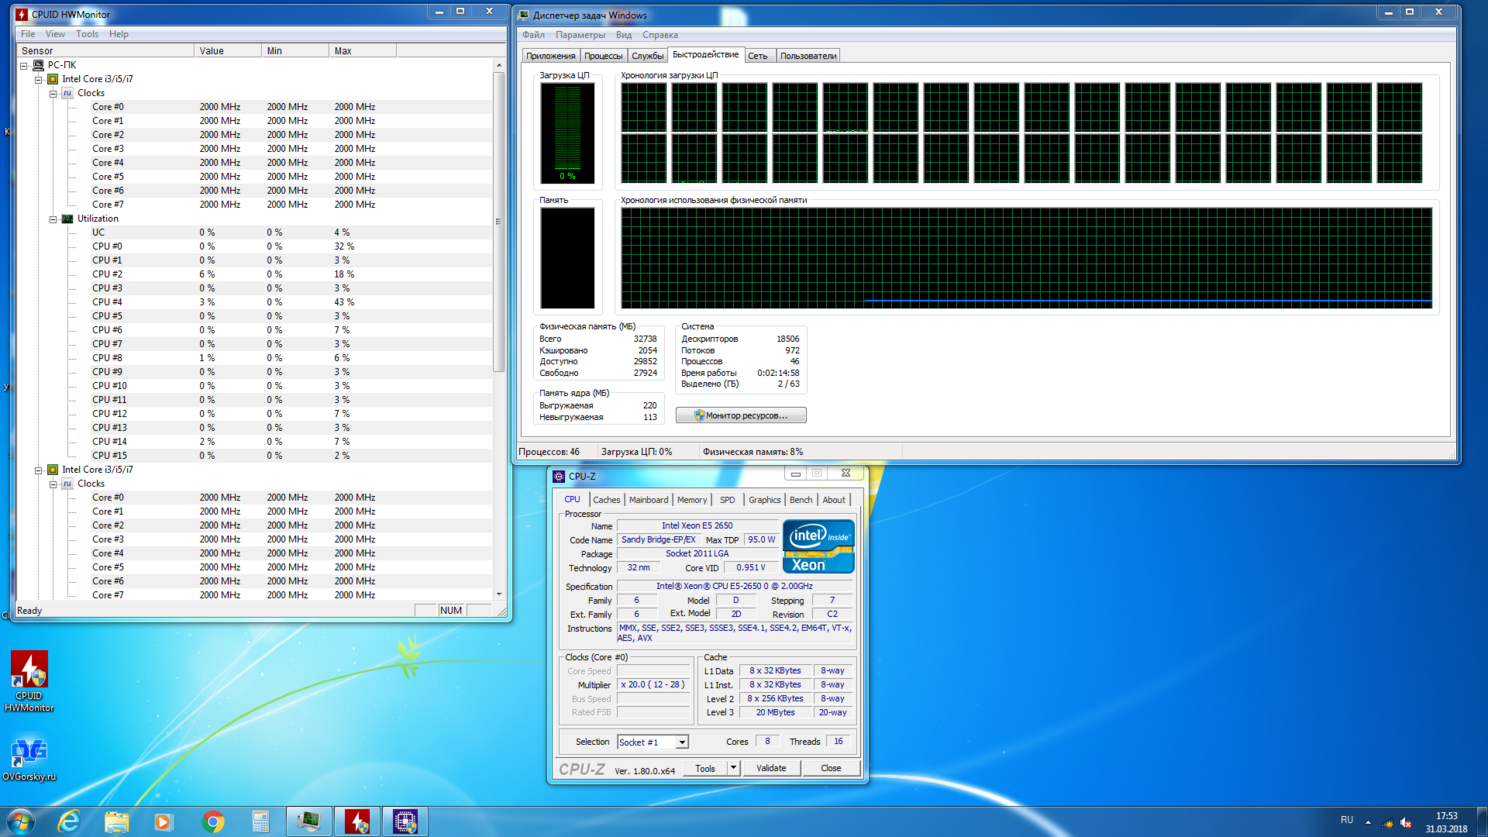Launch Google Chrome from the taskbar

(x=212, y=822)
